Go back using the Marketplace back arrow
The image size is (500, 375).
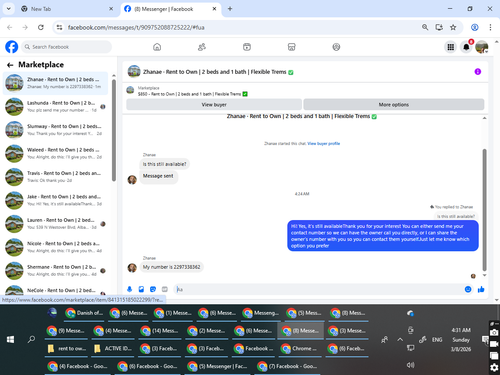10,65
